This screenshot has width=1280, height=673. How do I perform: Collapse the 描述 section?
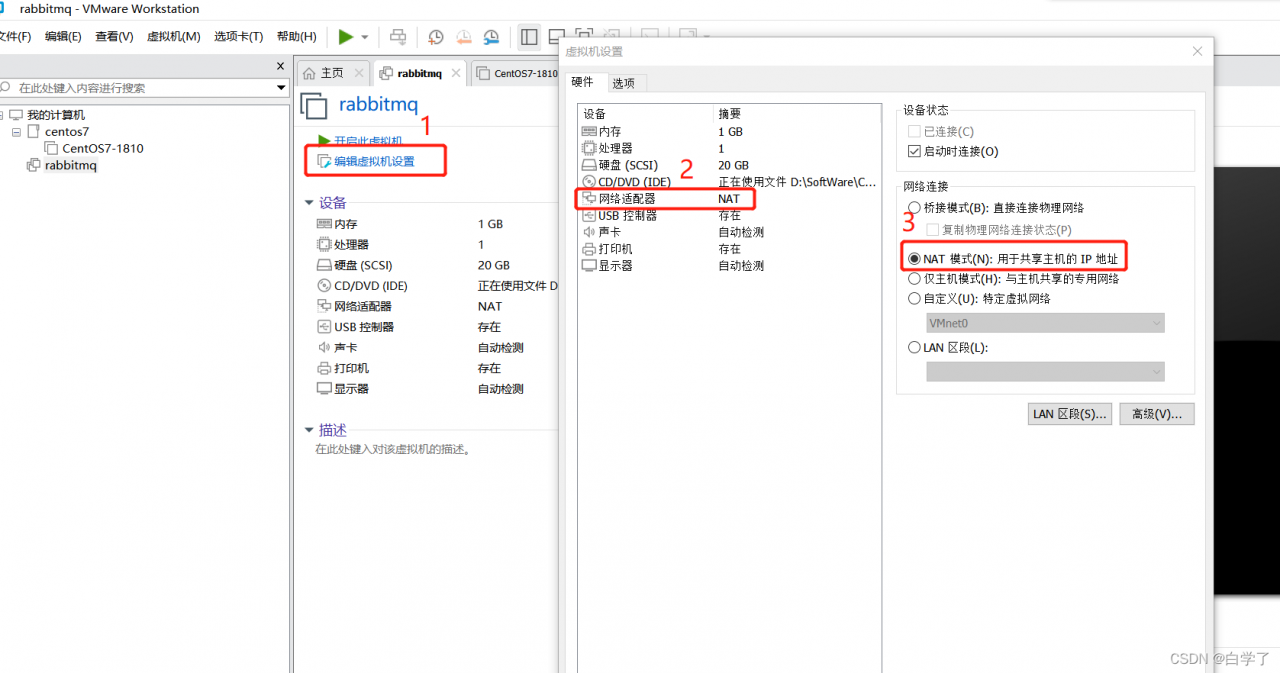point(308,430)
